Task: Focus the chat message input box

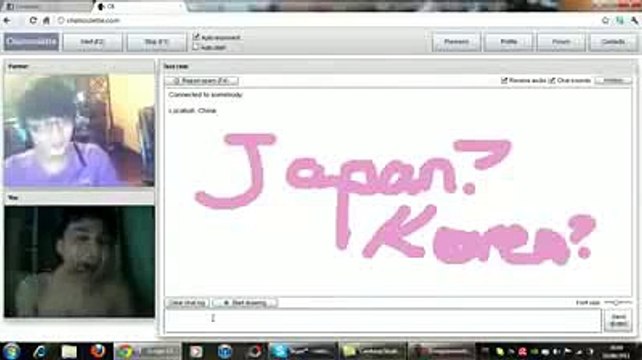Action: pyautogui.click(x=383, y=320)
